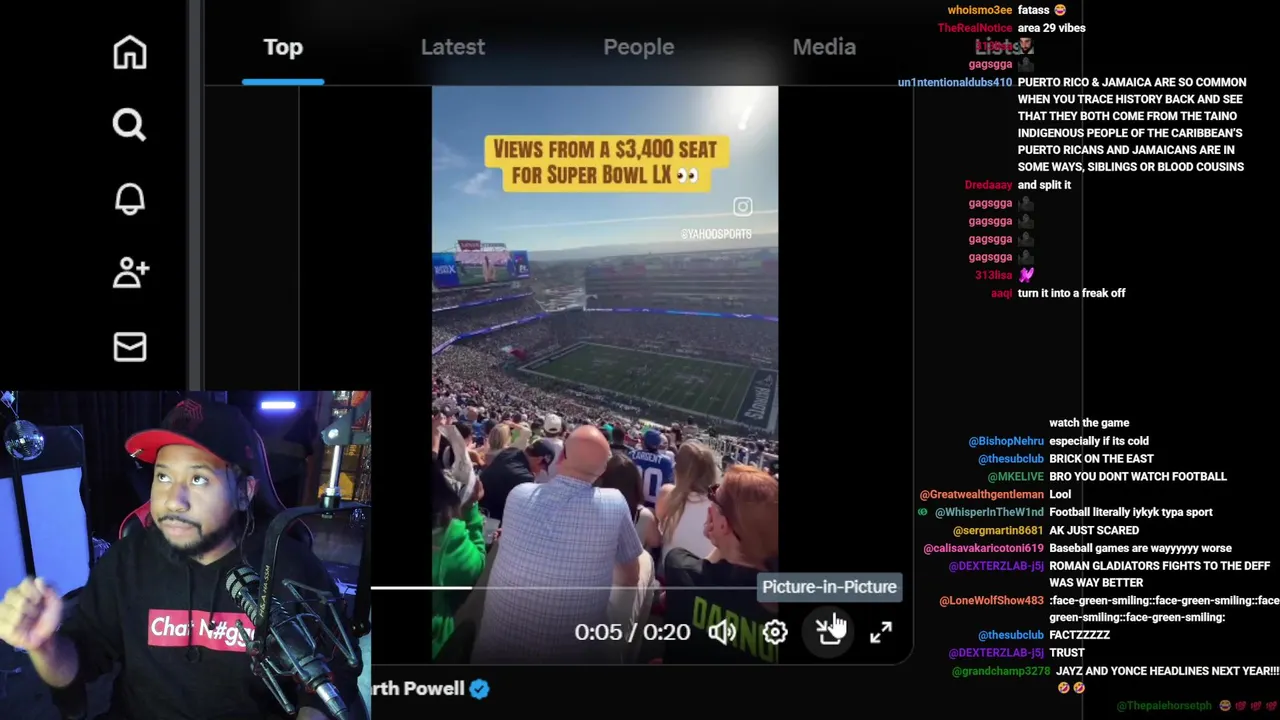Click username 313lisa in chat
This screenshot has width=1280, height=720.
tap(994, 275)
